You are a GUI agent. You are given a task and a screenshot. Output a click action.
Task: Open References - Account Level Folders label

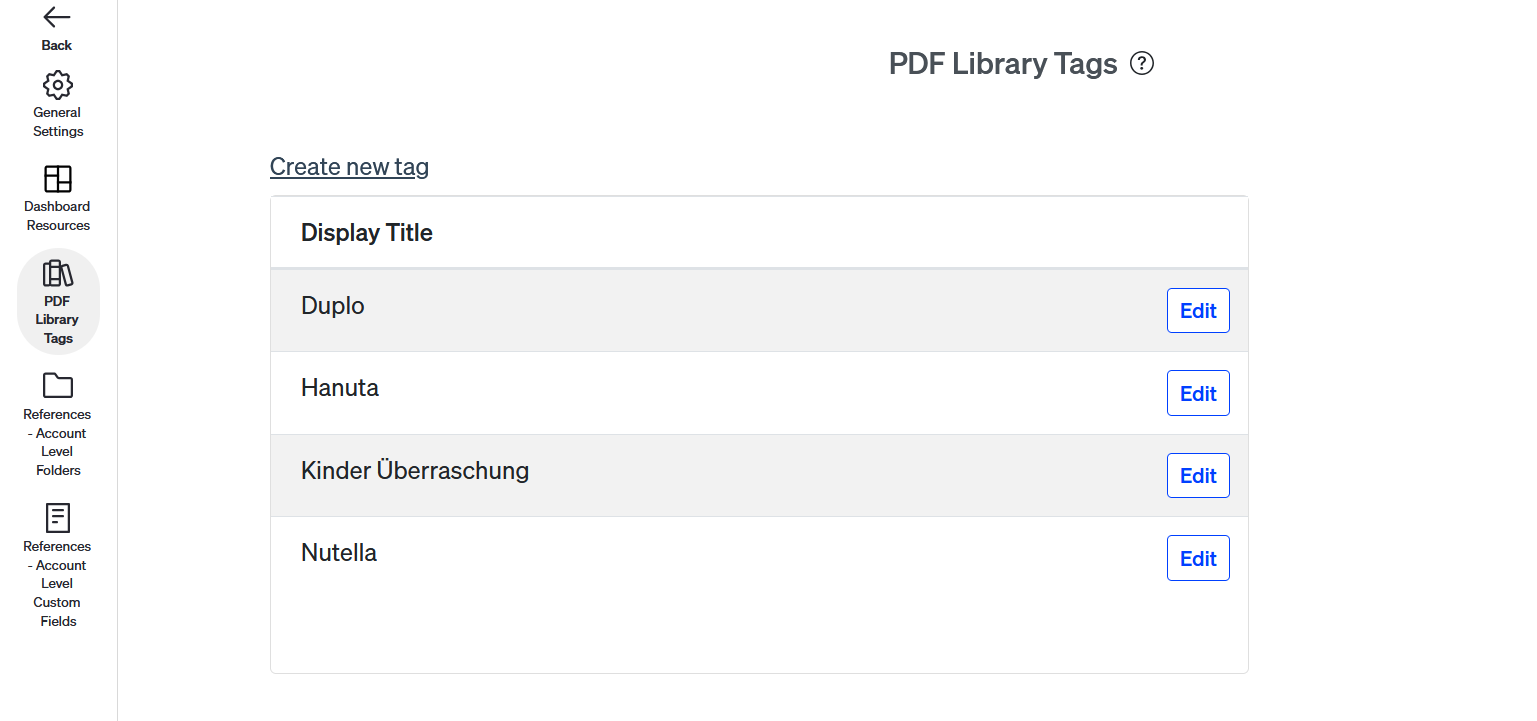[x=57, y=442]
